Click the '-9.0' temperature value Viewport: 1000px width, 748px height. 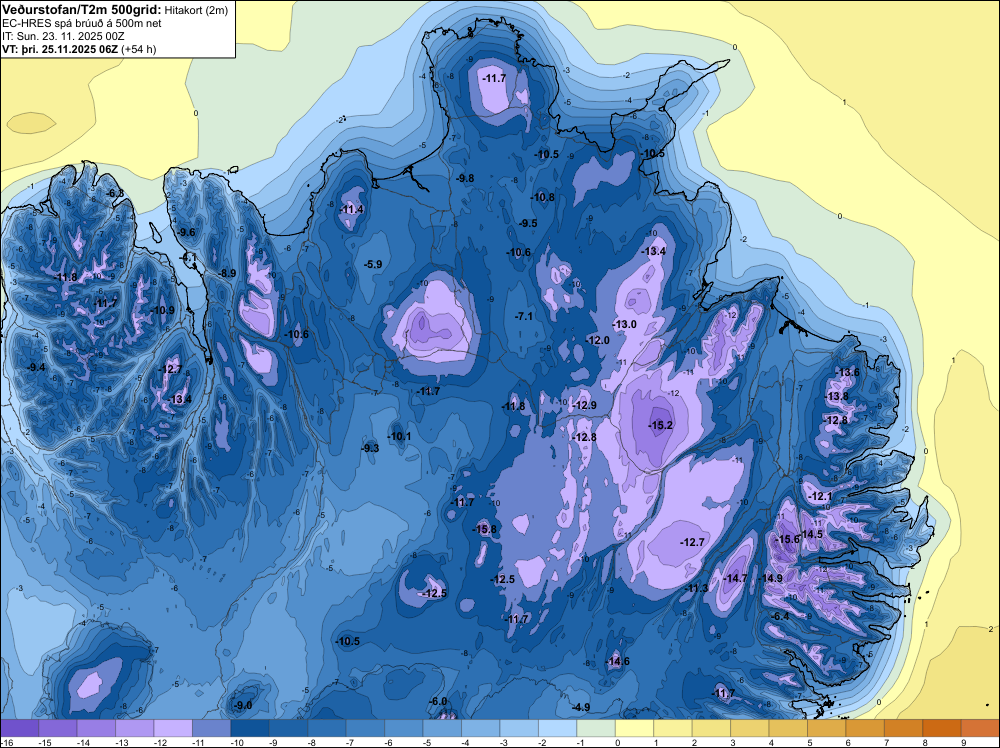(243, 706)
